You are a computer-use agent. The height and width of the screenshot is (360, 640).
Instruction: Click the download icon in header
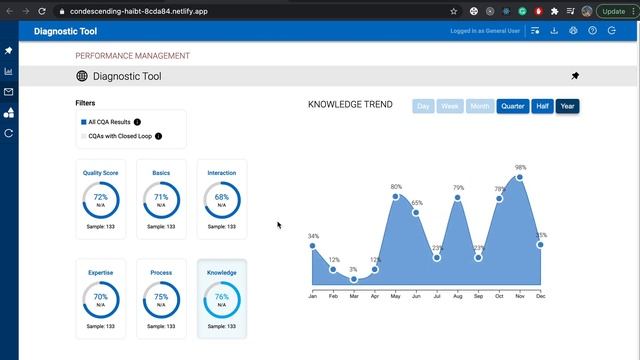(x=554, y=31)
